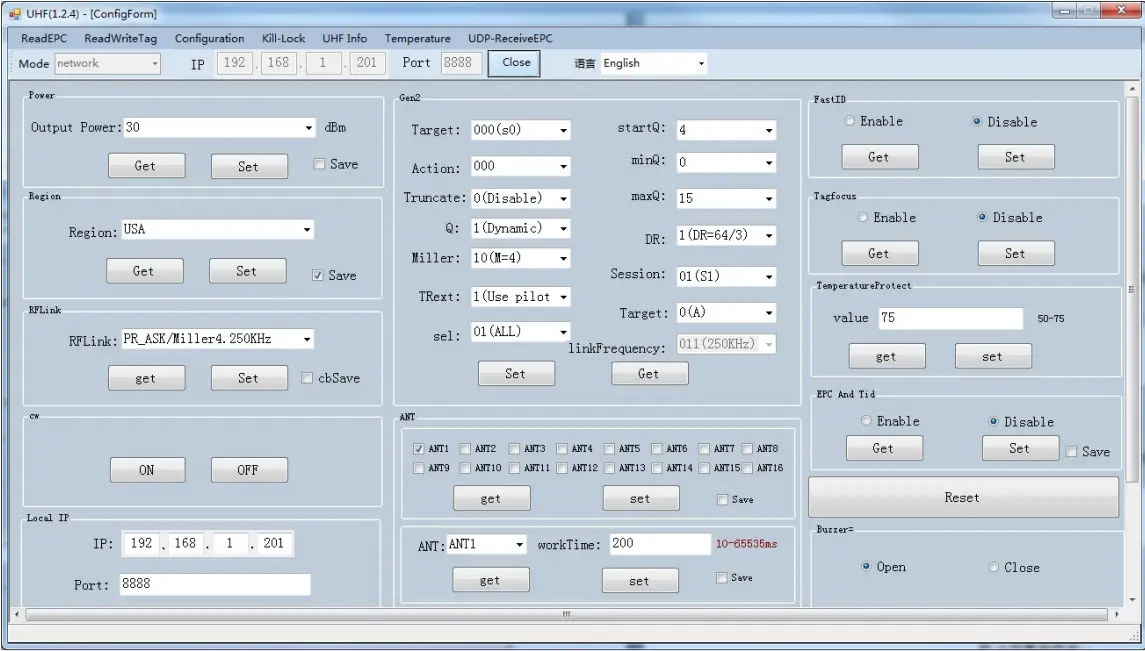Turn CW ON
The image size is (1145, 651).
pos(146,469)
